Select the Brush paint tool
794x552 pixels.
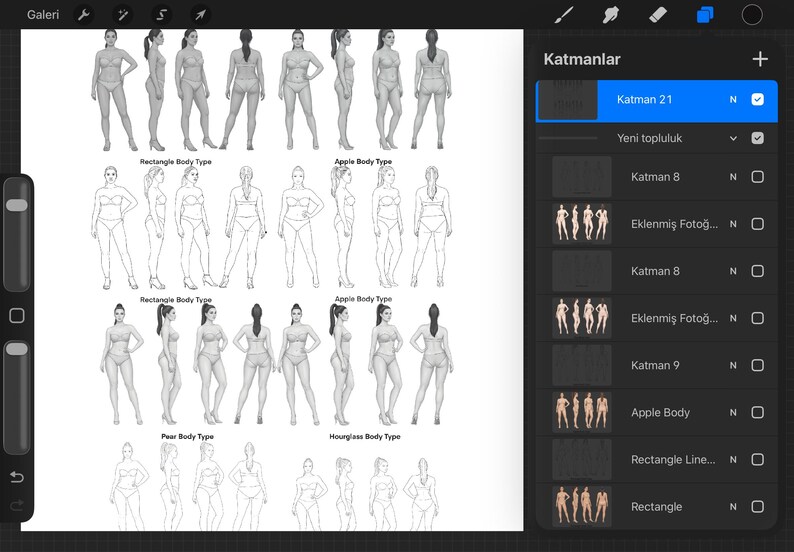tap(564, 15)
